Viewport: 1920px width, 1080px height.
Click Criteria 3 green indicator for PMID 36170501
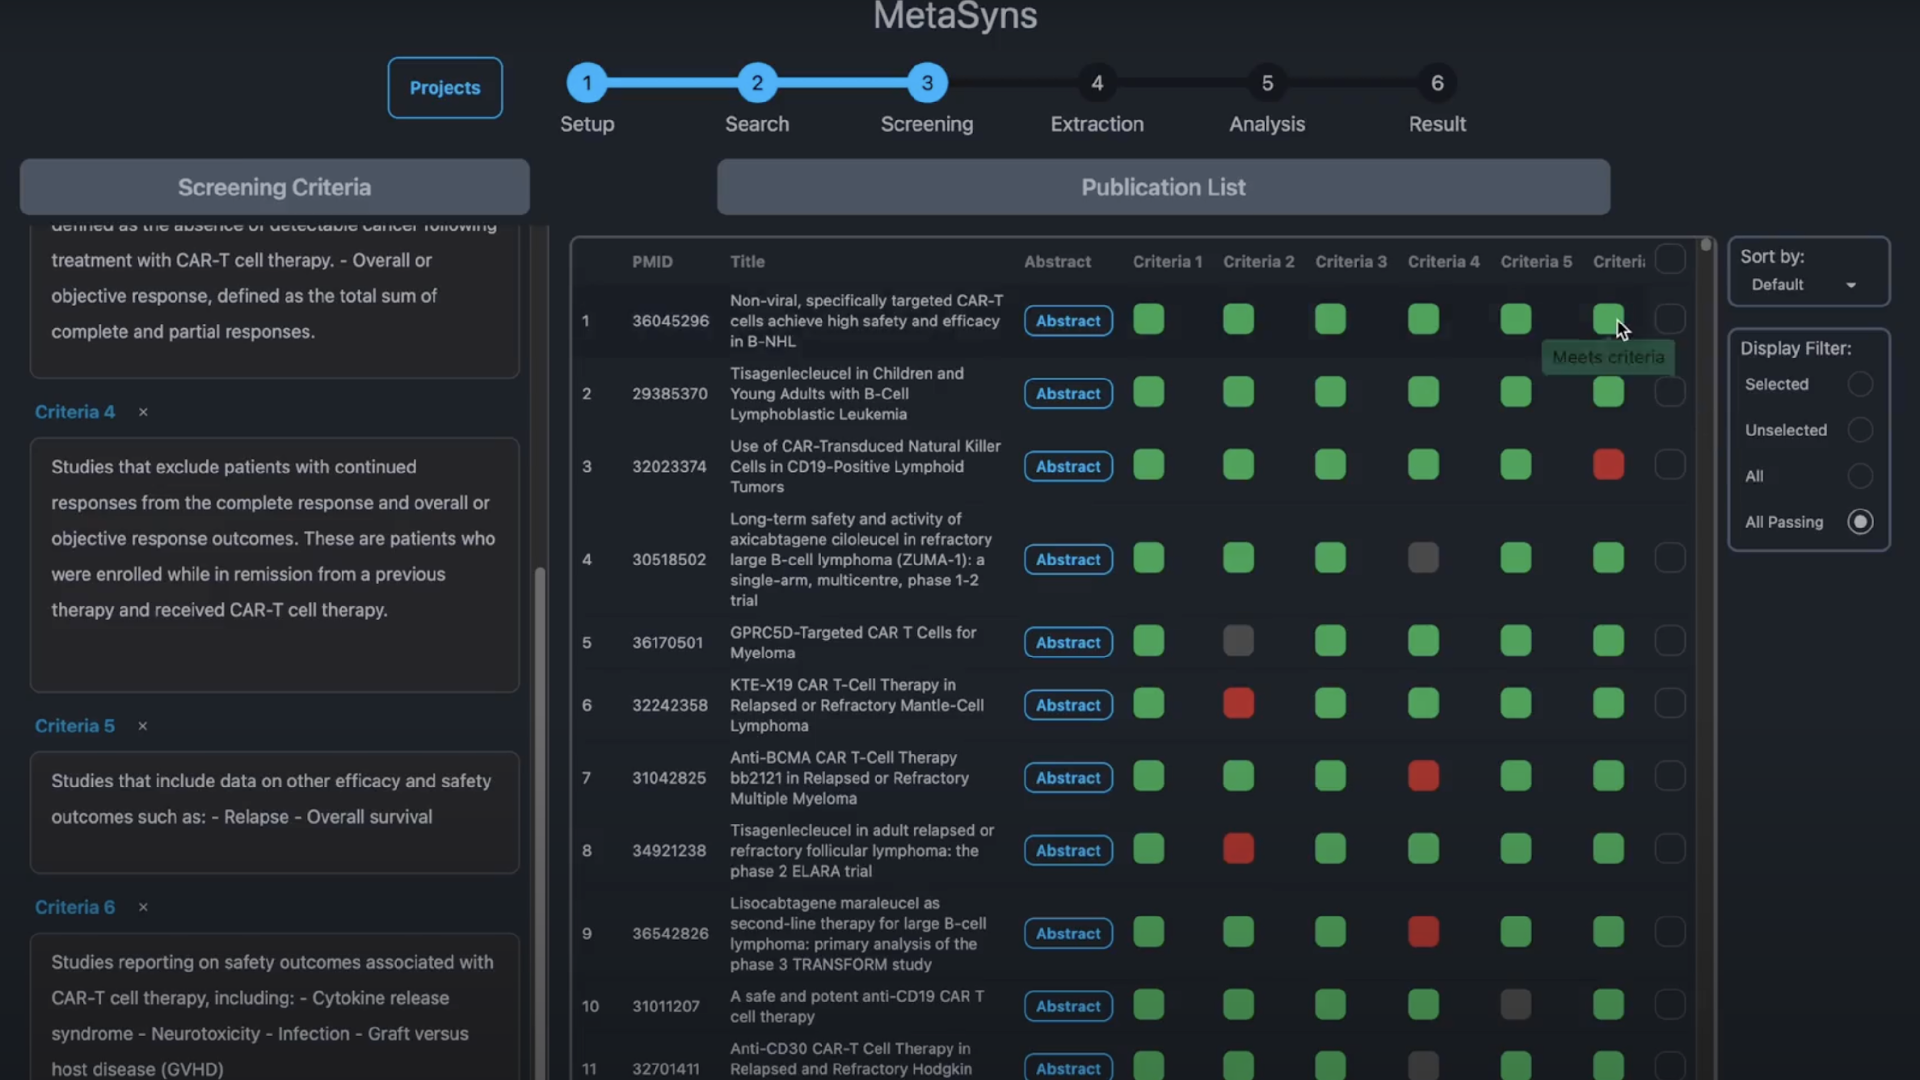1330,641
